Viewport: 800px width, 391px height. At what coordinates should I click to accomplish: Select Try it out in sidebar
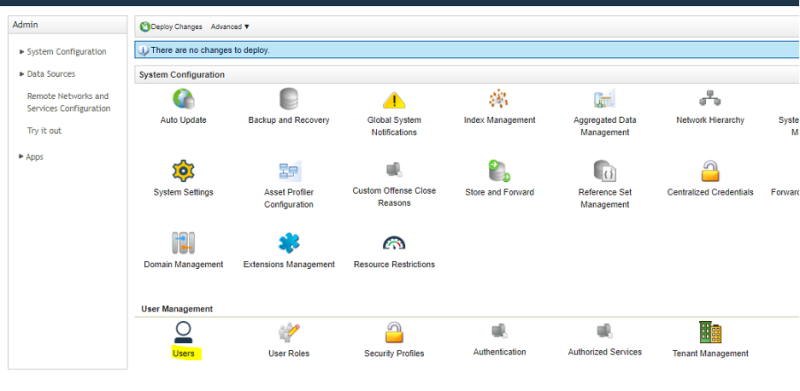44,131
